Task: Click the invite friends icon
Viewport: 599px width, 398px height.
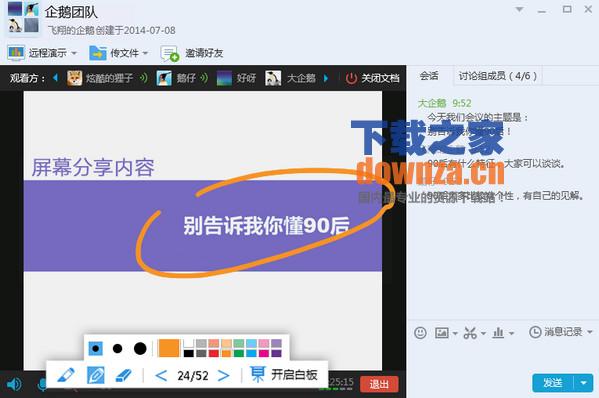Action: (x=170, y=53)
